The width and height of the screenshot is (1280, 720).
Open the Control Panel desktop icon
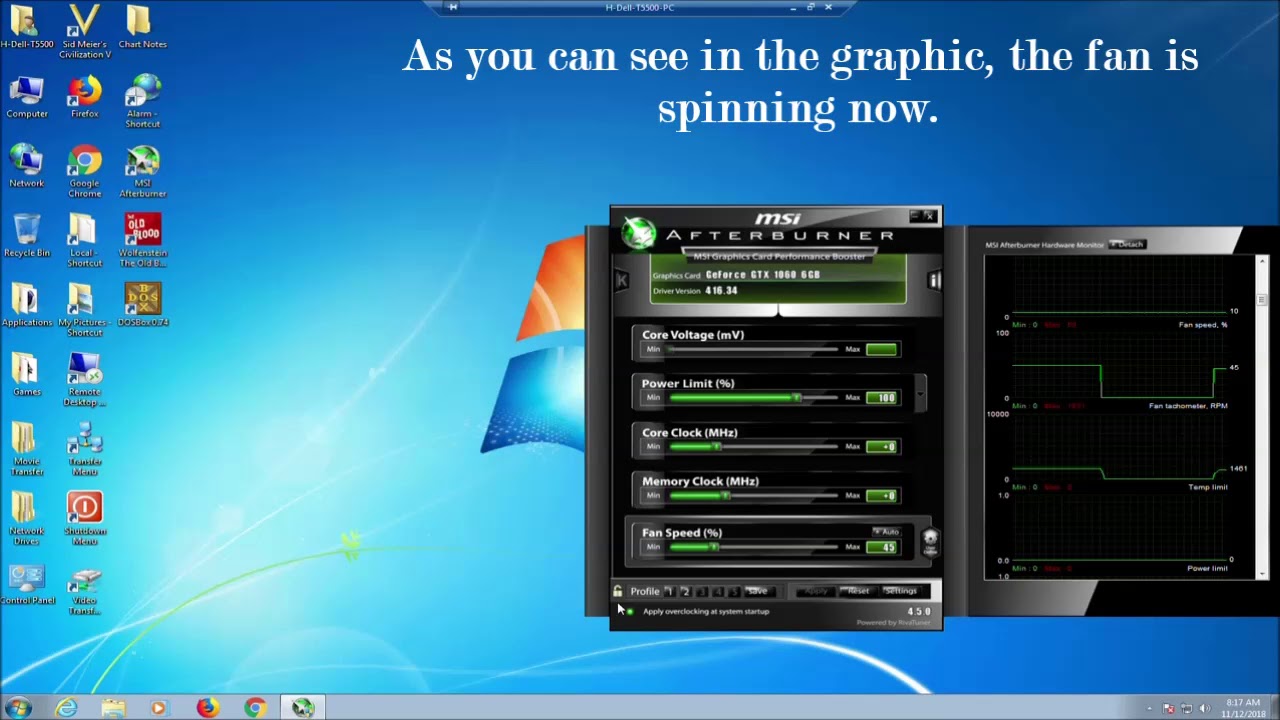(27, 585)
